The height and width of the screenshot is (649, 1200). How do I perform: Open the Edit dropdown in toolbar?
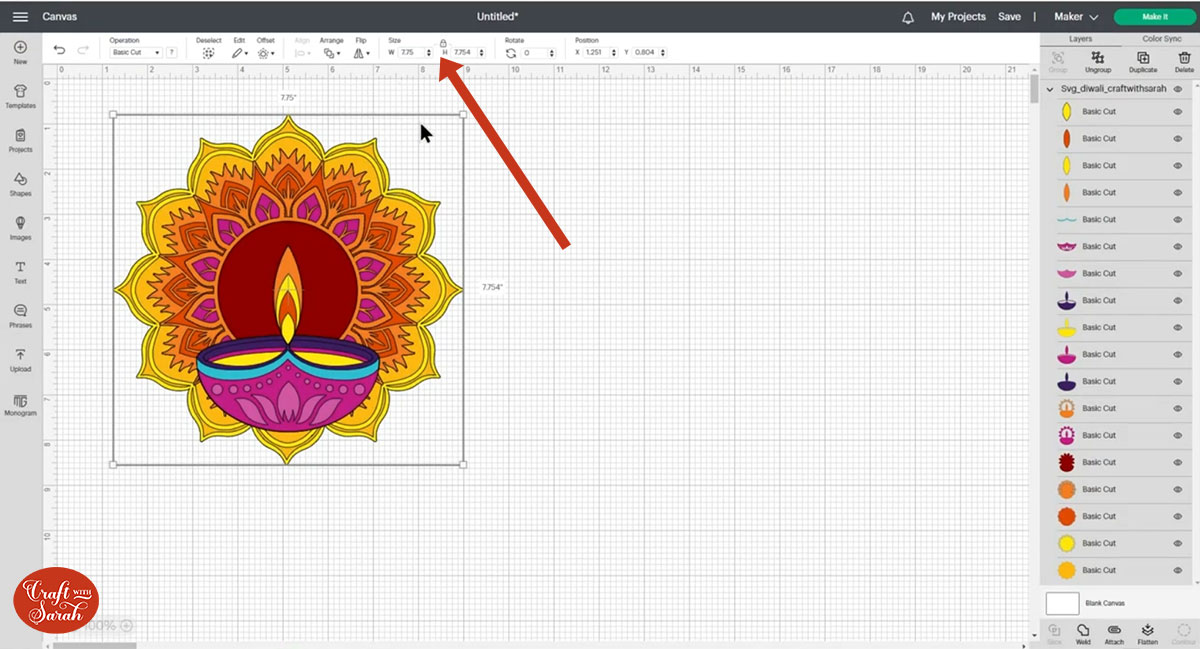240,53
